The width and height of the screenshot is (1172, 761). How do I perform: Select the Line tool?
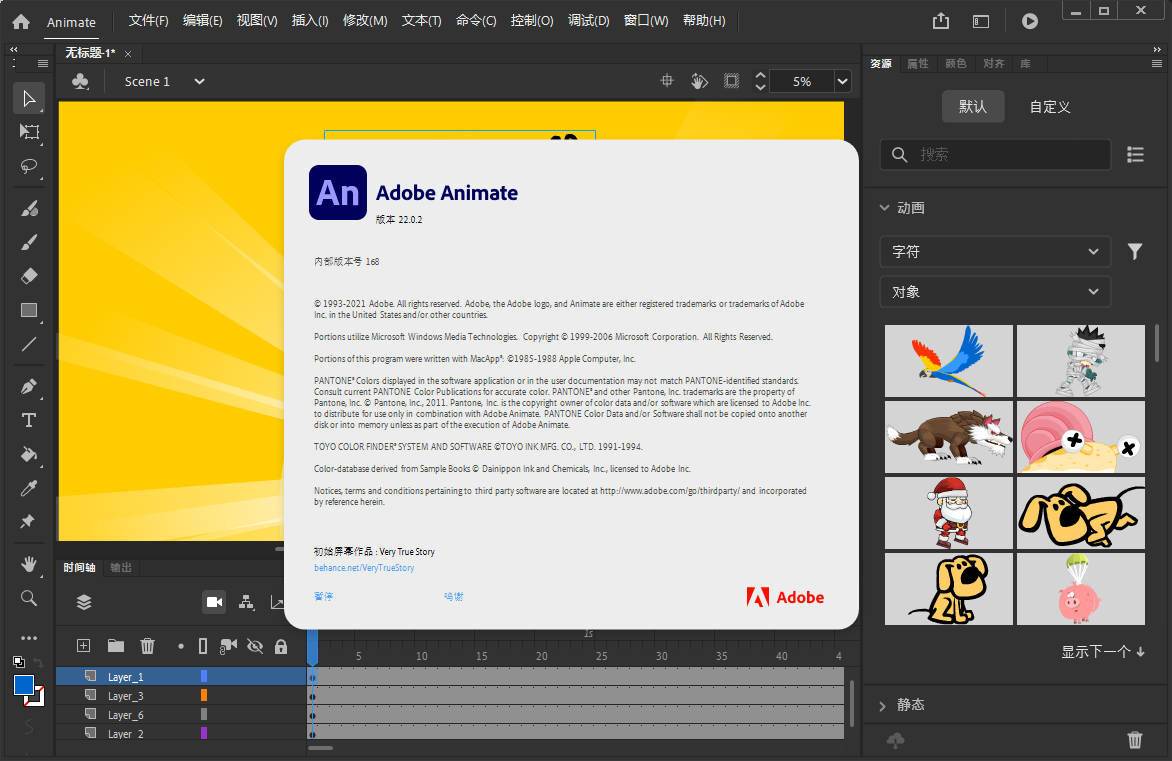click(28, 344)
